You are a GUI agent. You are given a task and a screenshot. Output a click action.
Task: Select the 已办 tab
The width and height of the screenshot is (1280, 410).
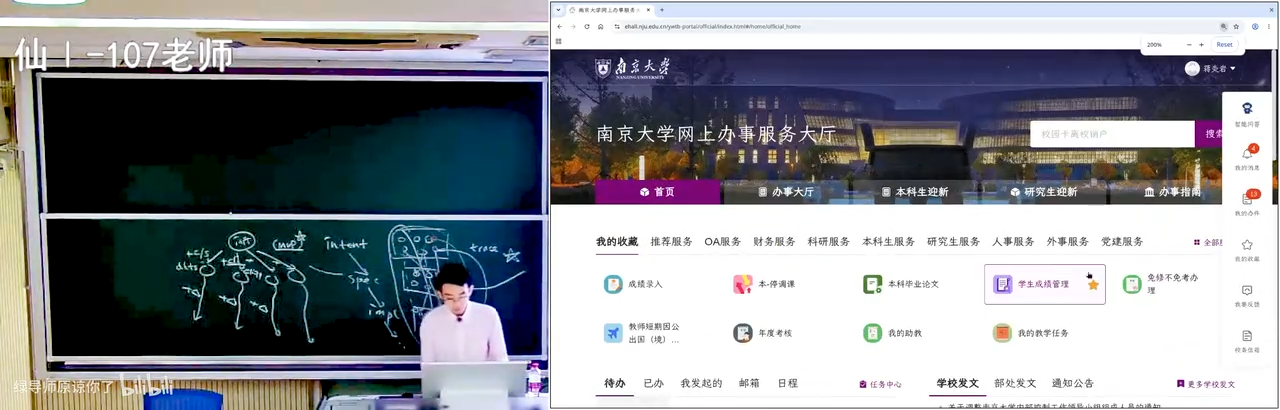point(653,384)
